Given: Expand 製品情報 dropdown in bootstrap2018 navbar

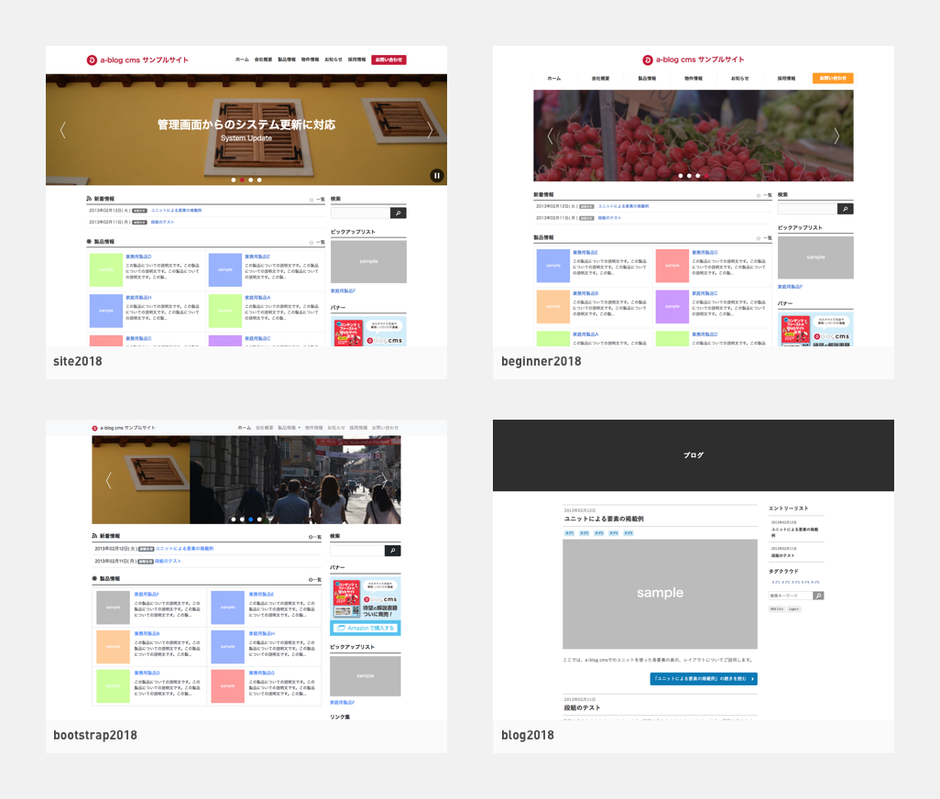Looking at the screenshot, I should (289, 427).
